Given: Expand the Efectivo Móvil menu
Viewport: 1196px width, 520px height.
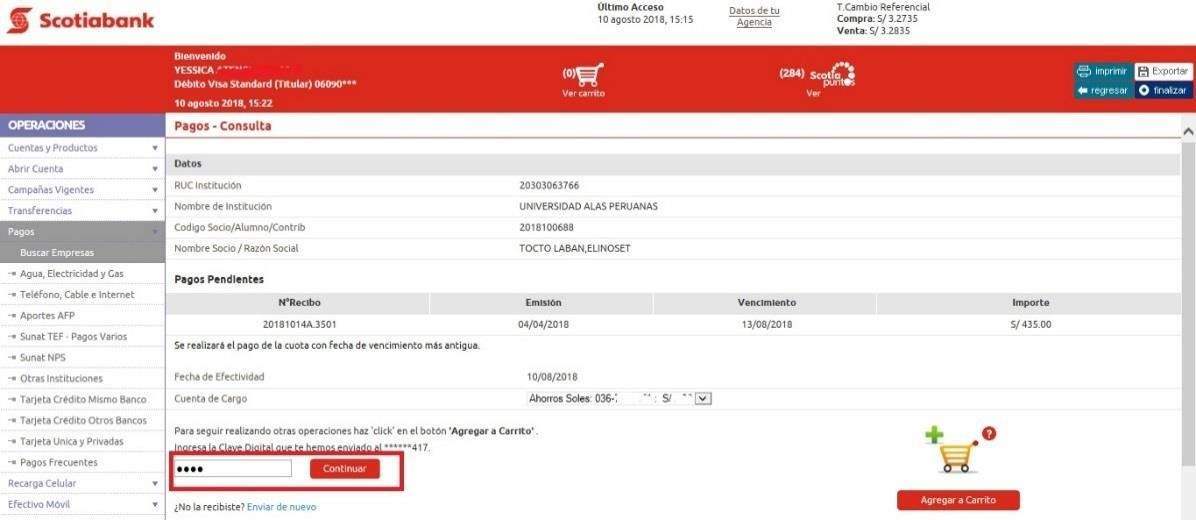Looking at the screenshot, I should pyautogui.click(x=82, y=504).
